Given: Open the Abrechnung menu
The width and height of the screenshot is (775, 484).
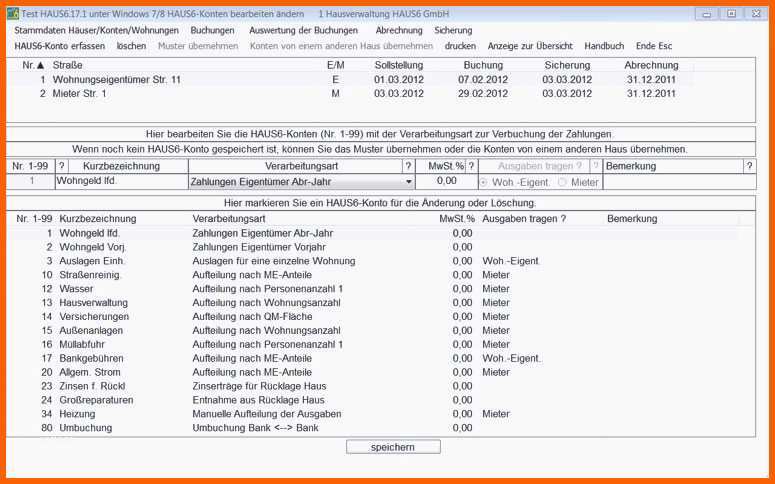Looking at the screenshot, I should tap(398, 30).
